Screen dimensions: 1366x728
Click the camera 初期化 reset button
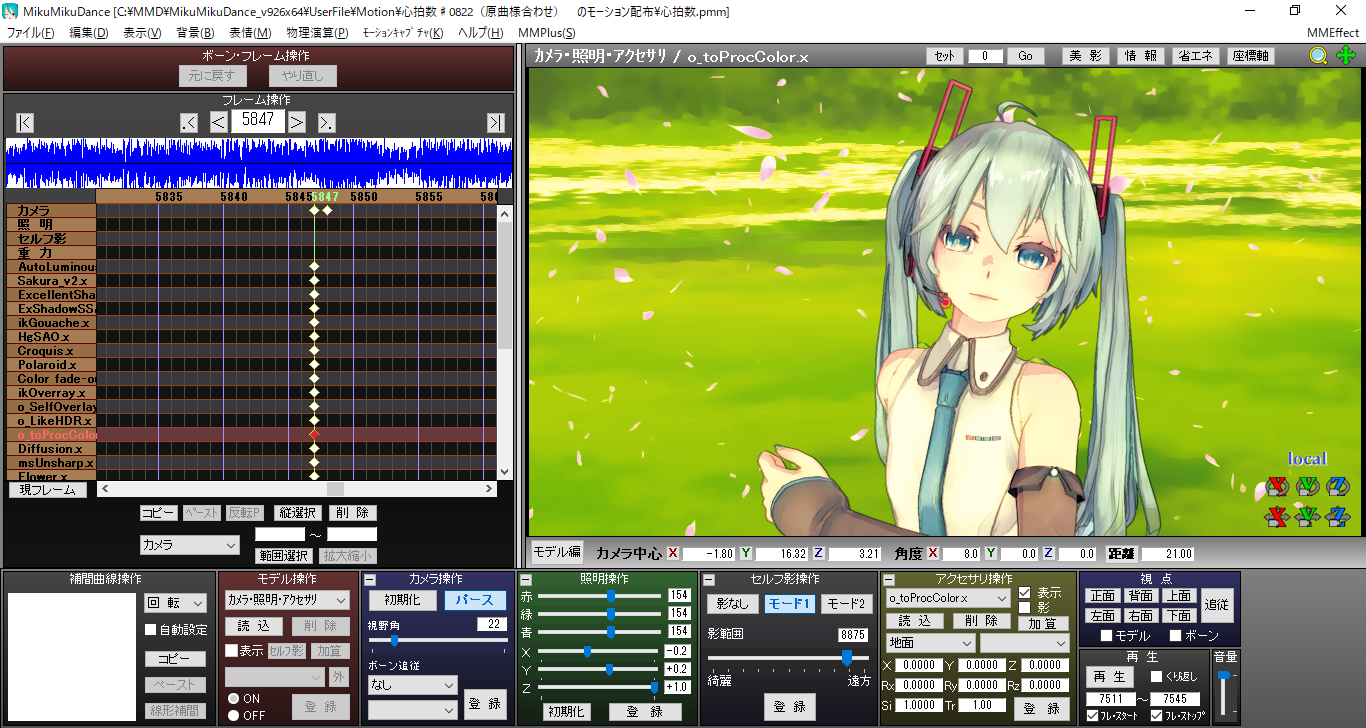coord(402,600)
